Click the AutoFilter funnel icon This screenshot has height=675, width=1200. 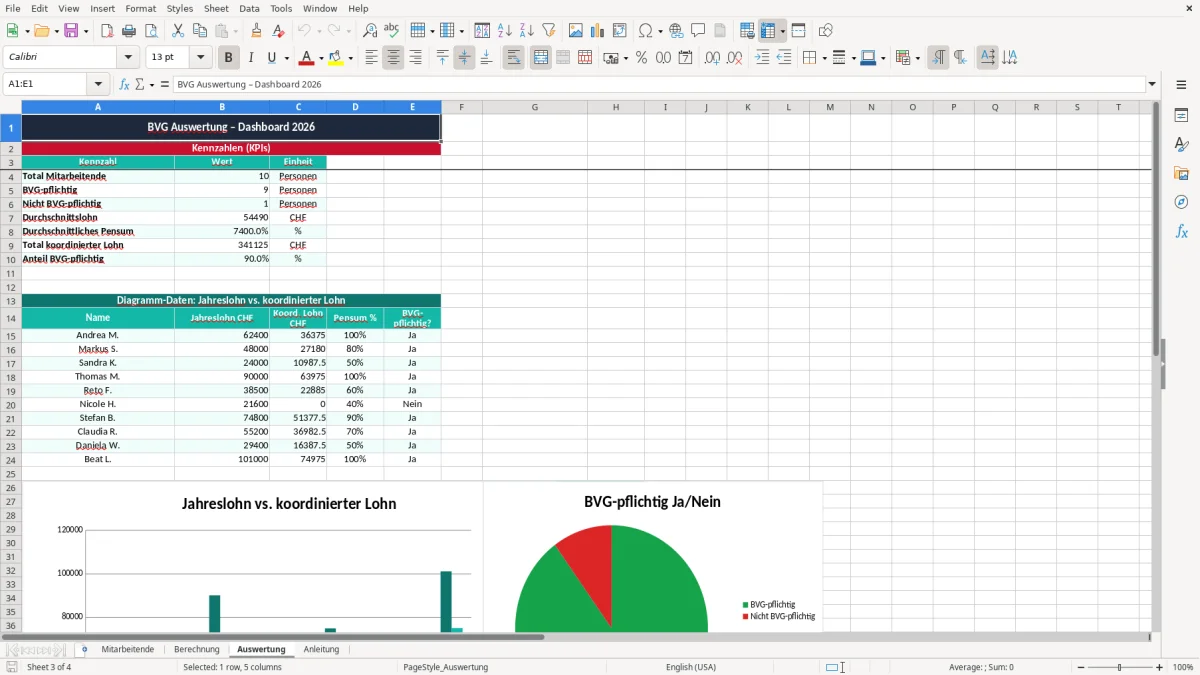(548, 31)
